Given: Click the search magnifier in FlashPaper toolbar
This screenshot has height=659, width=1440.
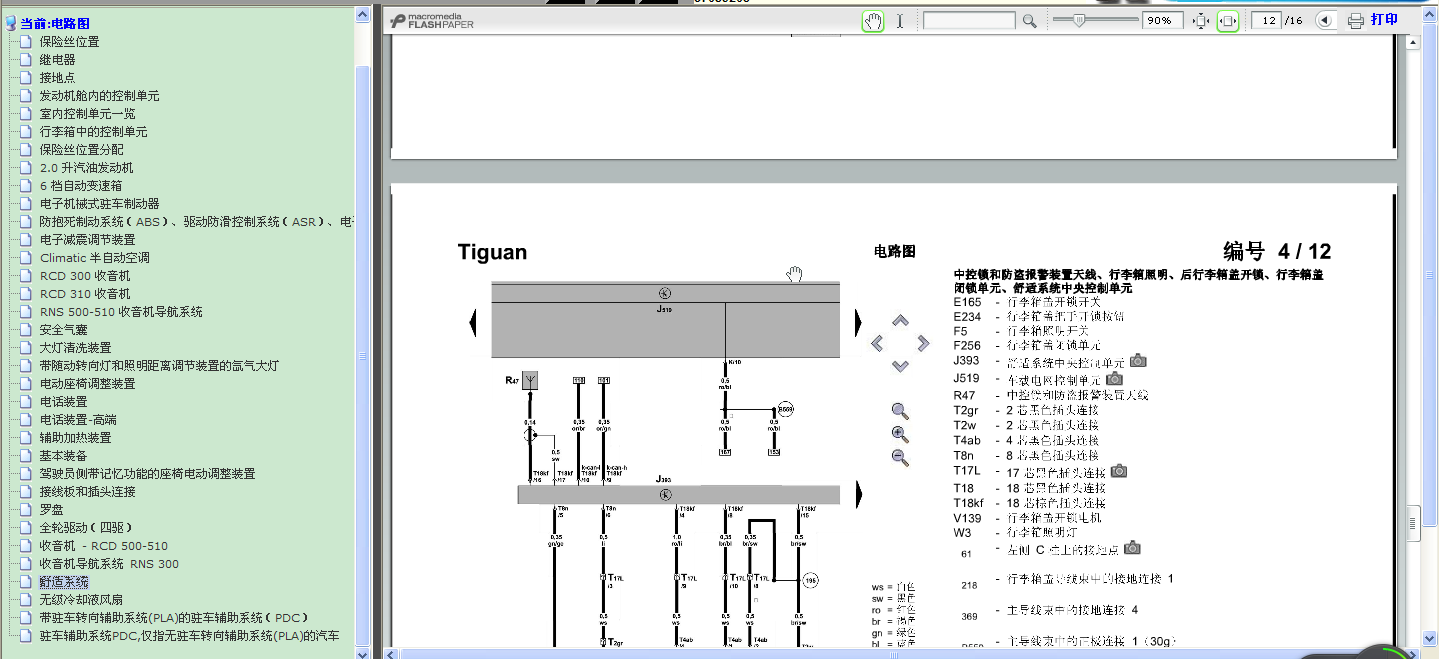Looking at the screenshot, I should click(x=1029, y=21).
